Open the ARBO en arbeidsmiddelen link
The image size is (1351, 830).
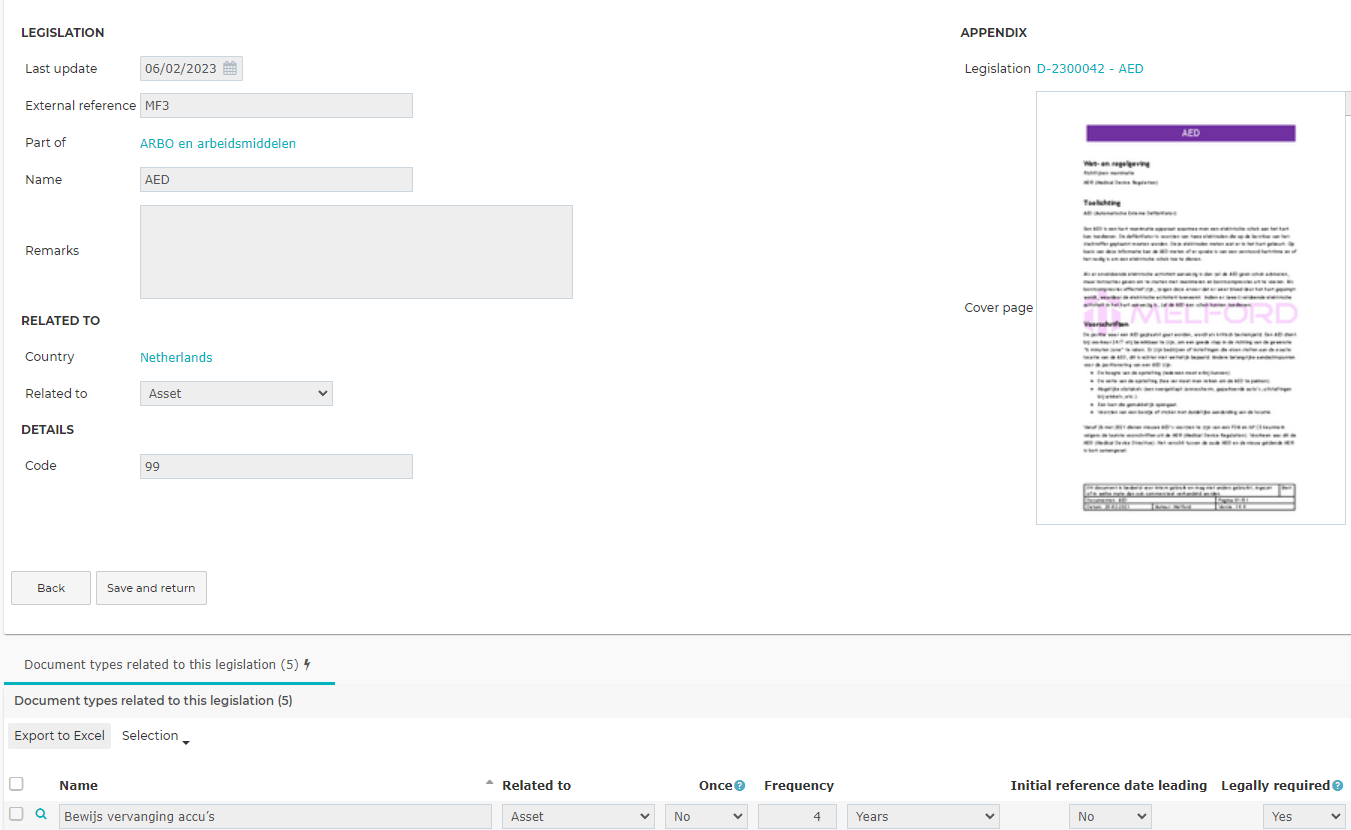point(218,143)
